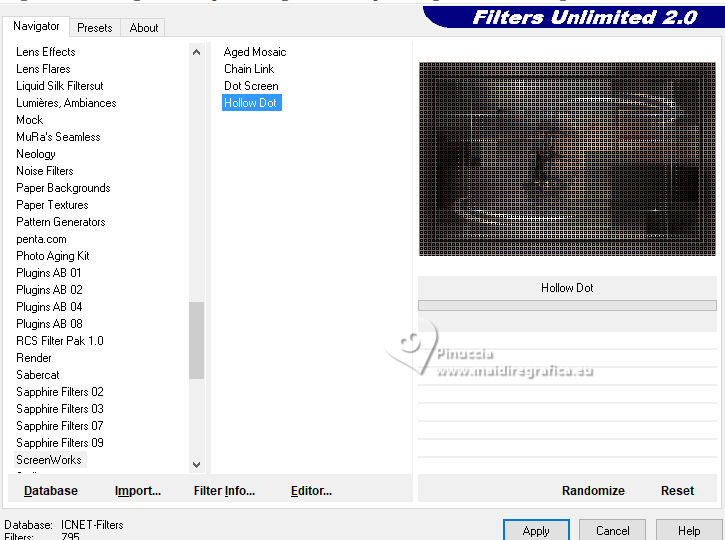Select Mock filter category

point(30,120)
